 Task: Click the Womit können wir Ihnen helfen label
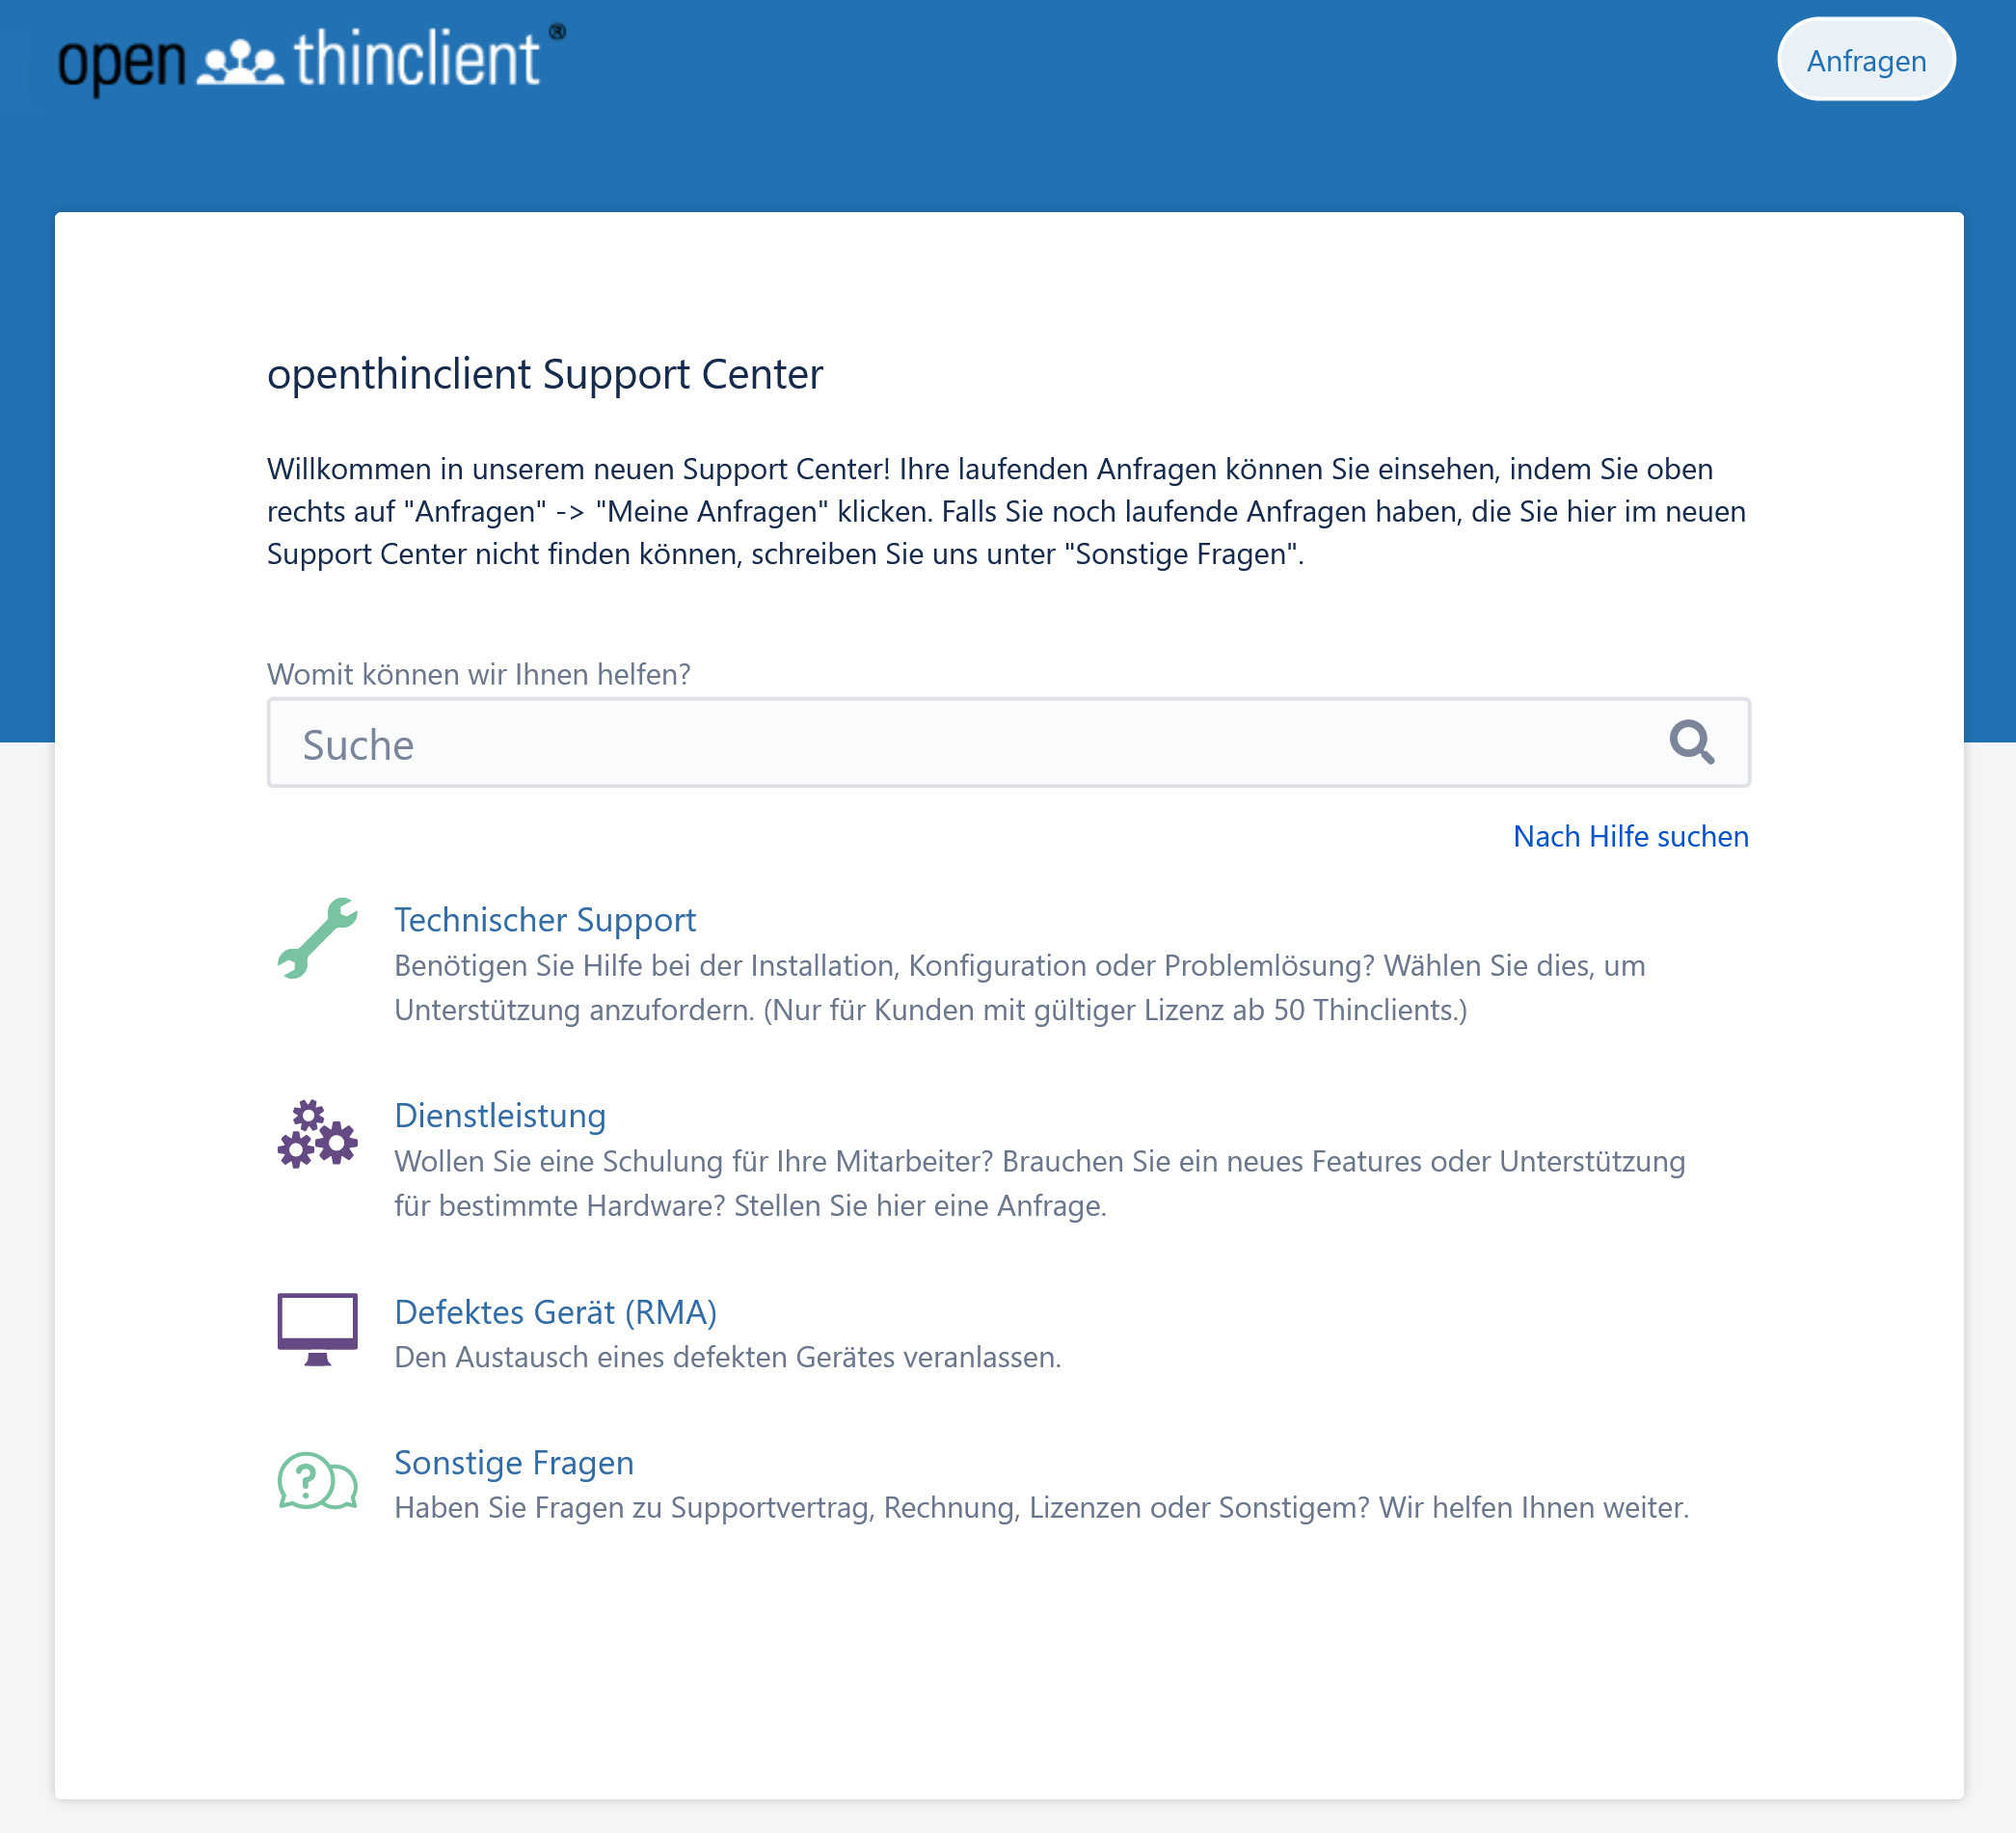[478, 674]
